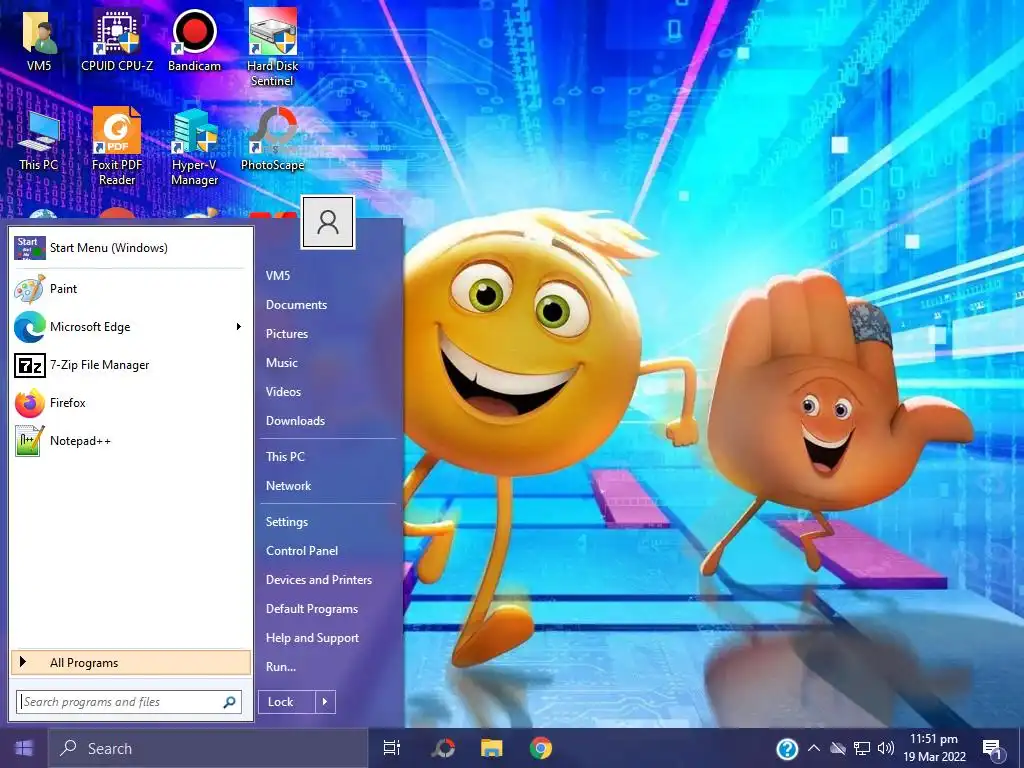
Task: Open Documents from start menu
Action: [296, 305]
